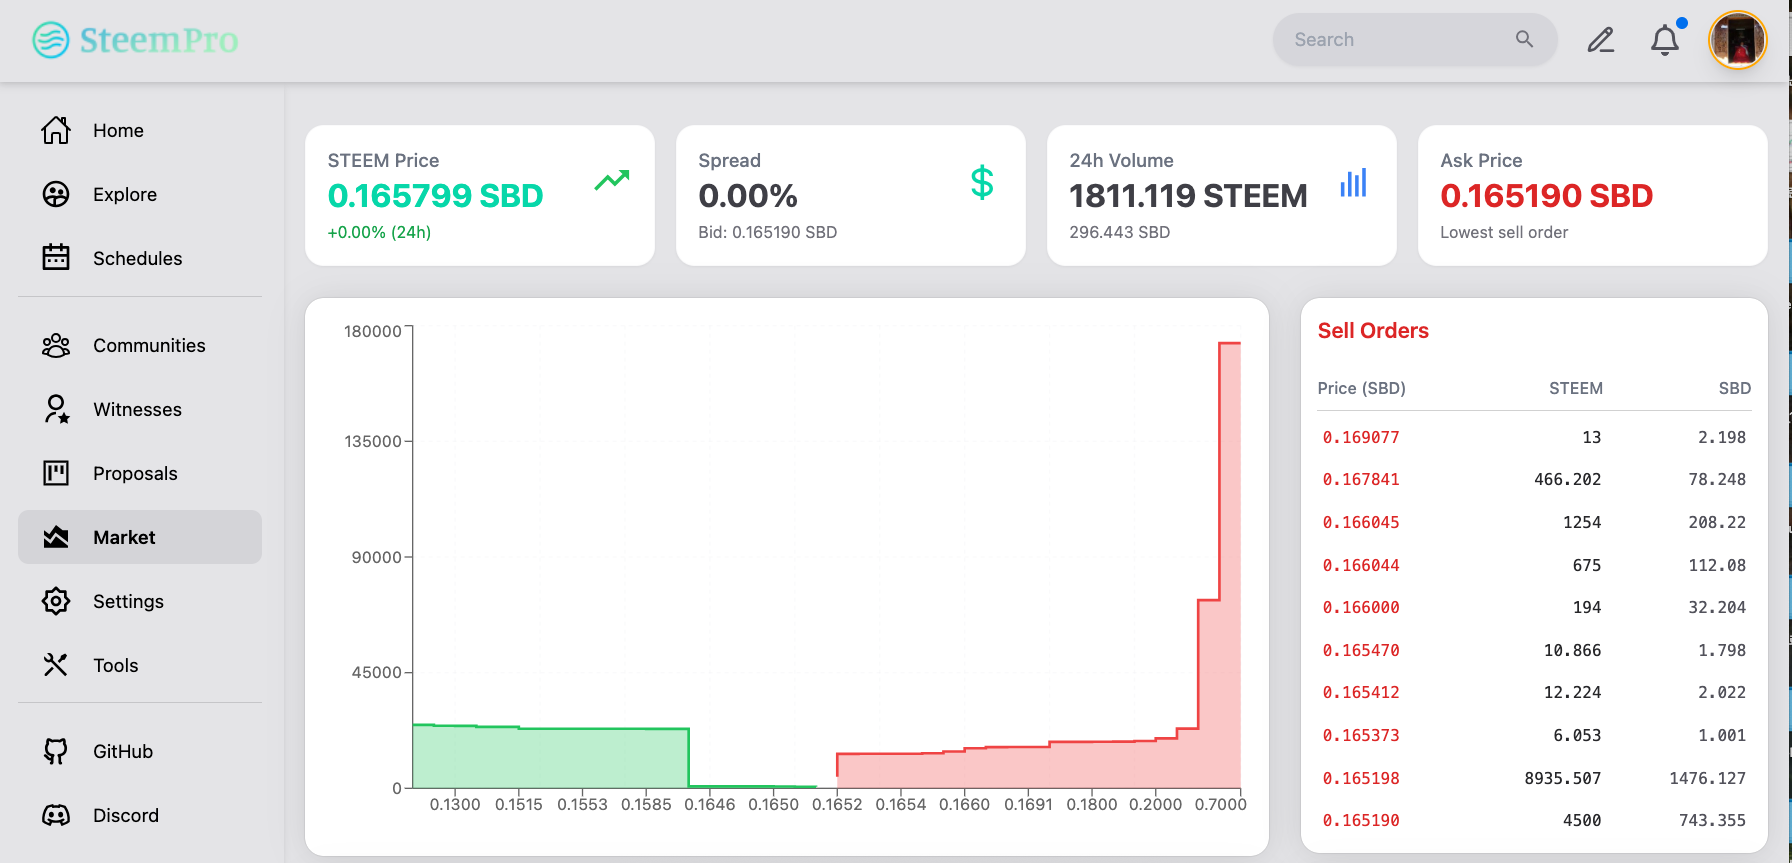Click the Witnesses person-star icon
The width and height of the screenshot is (1792, 863).
pos(56,409)
